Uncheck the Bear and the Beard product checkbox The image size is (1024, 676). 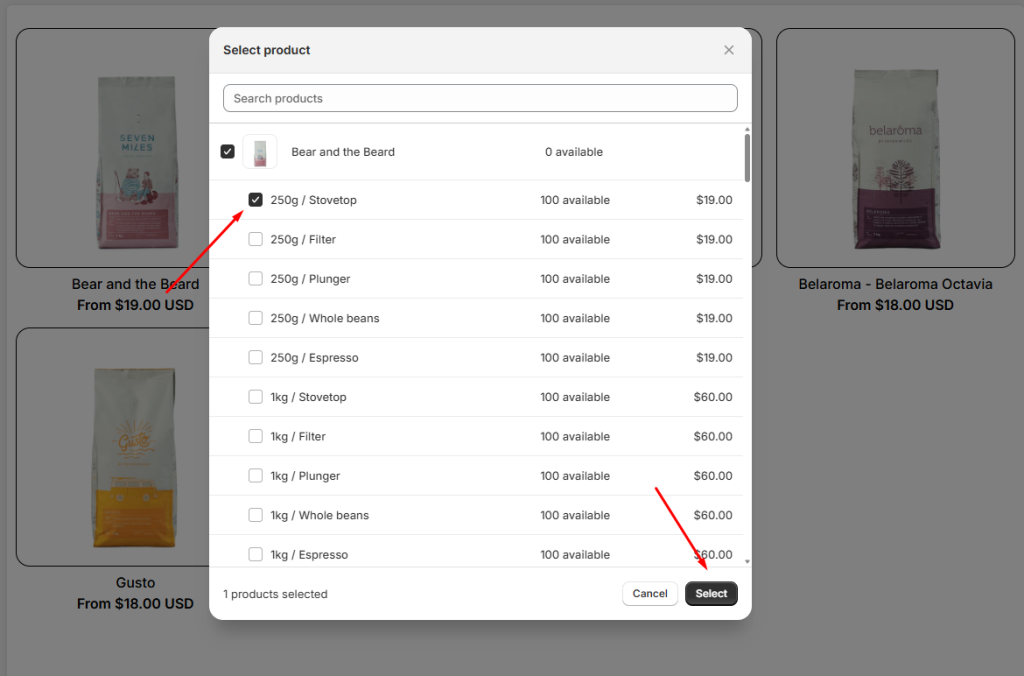tap(228, 152)
